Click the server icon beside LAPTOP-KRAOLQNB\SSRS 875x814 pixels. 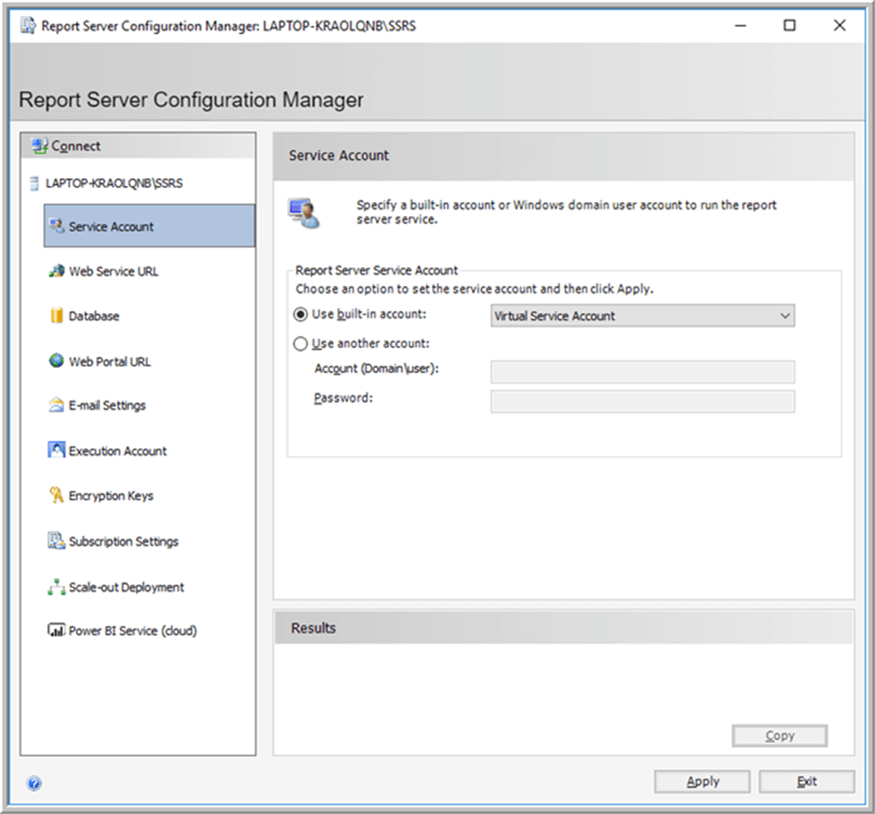coord(34,183)
